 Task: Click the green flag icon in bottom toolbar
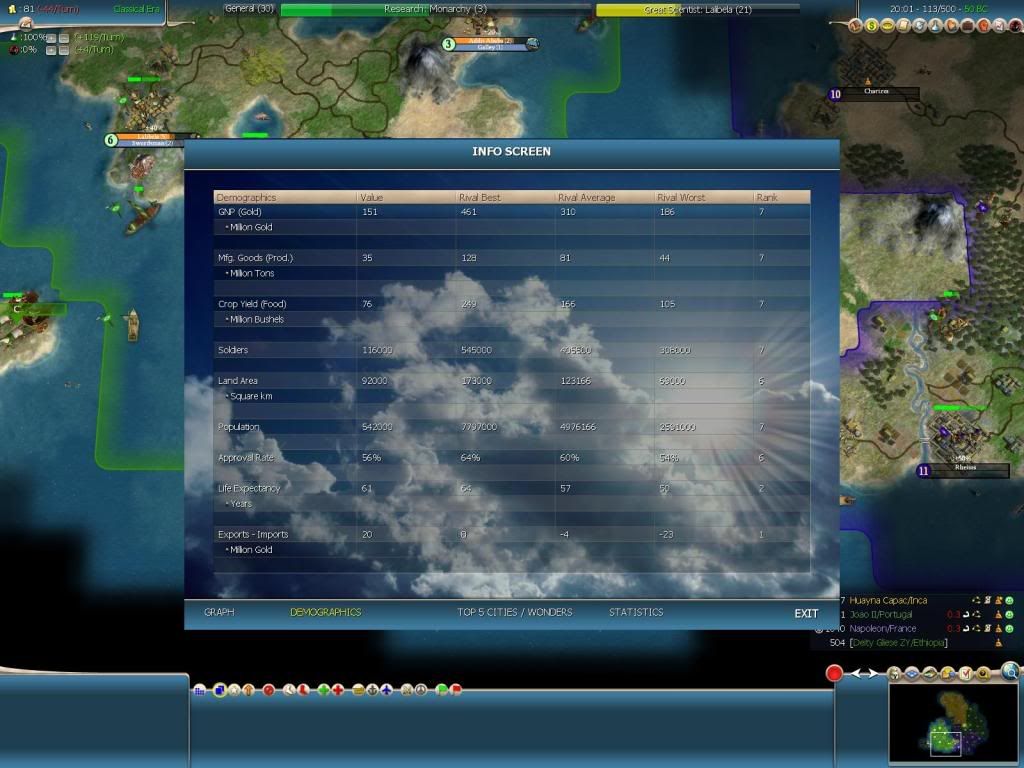(441, 690)
